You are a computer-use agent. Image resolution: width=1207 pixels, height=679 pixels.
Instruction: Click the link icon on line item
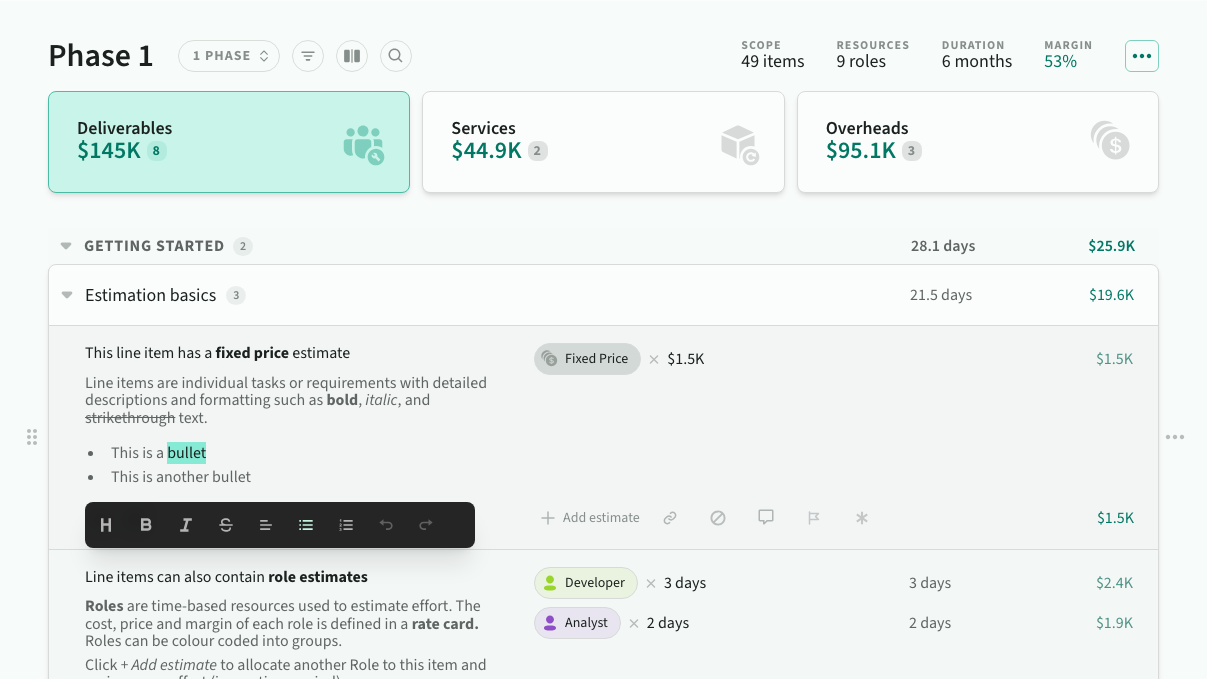click(670, 518)
